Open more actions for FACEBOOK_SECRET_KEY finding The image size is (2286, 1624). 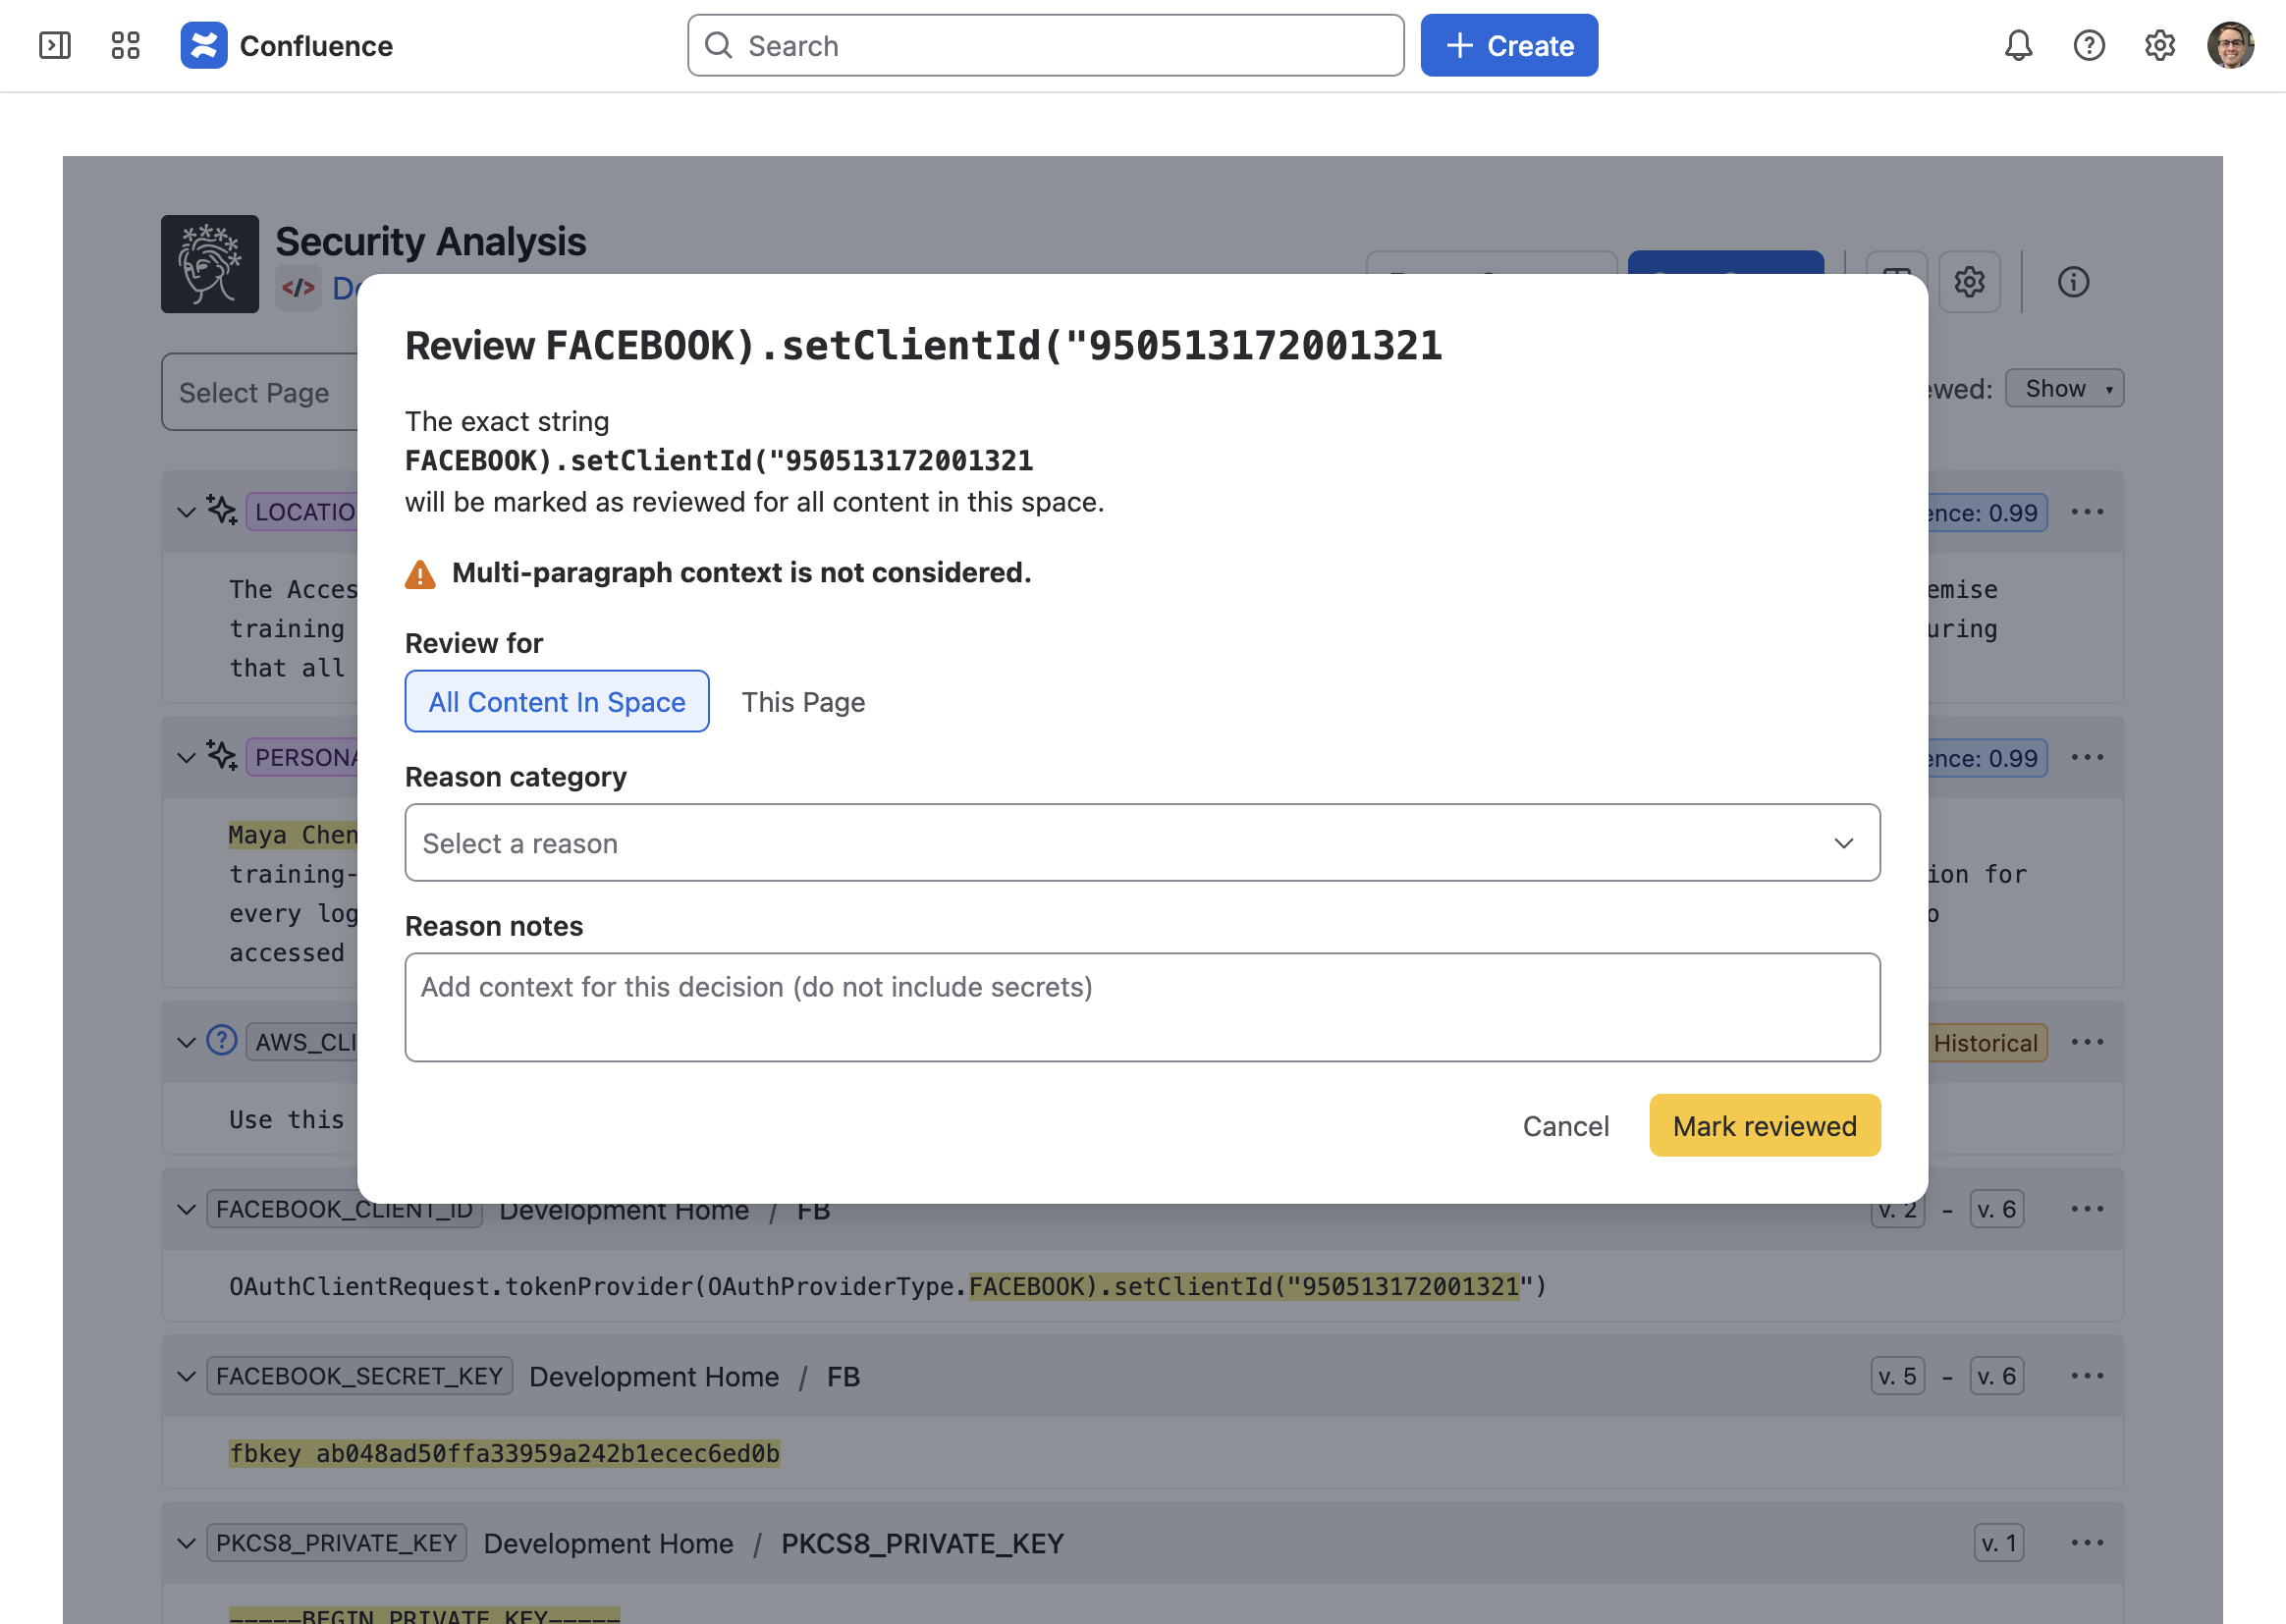coord(2087,1376)
